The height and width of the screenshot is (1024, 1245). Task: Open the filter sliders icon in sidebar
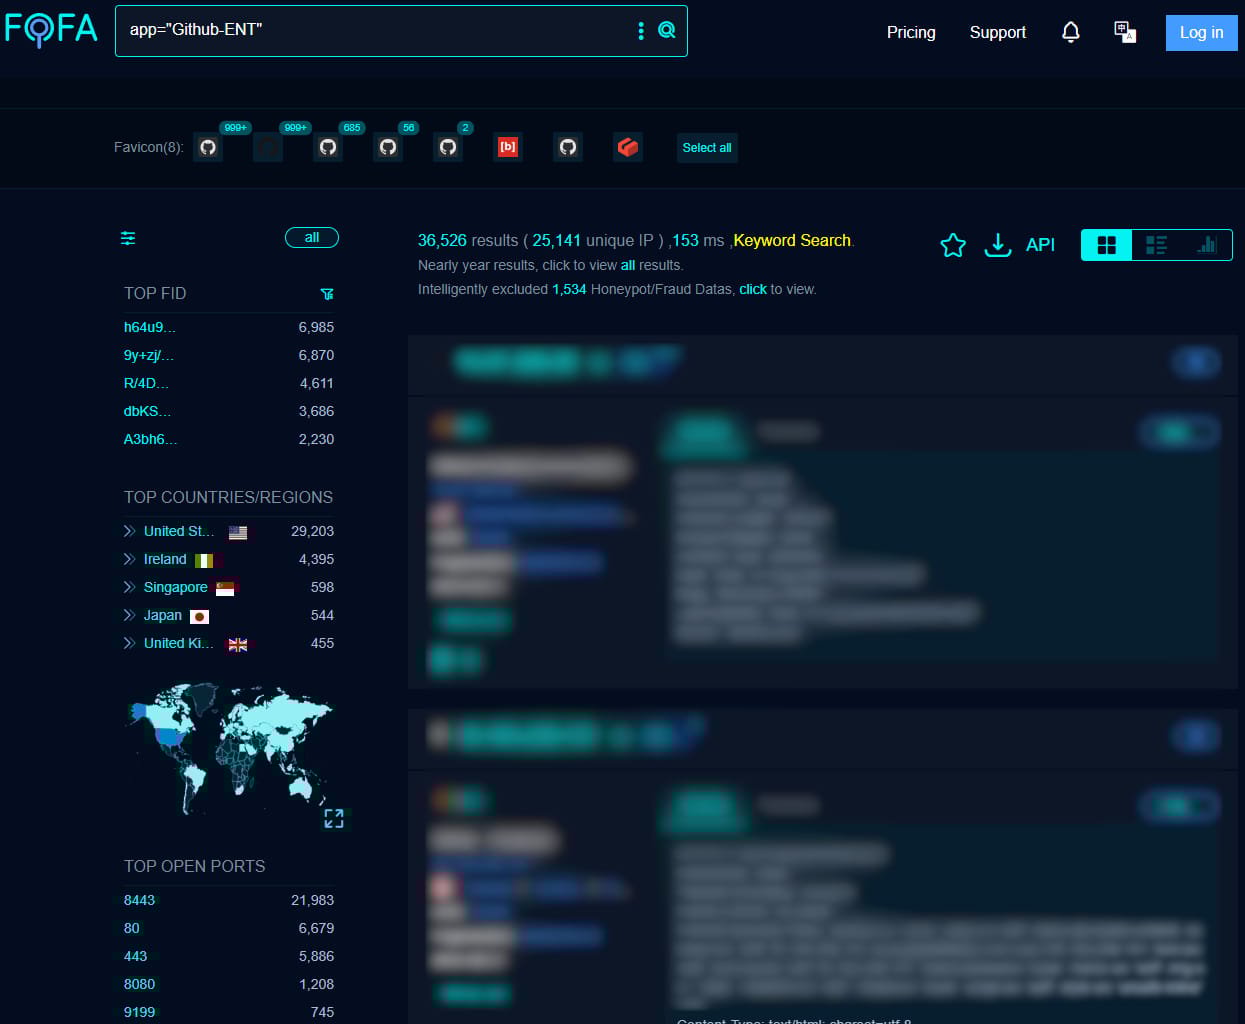tap(128, 238)
